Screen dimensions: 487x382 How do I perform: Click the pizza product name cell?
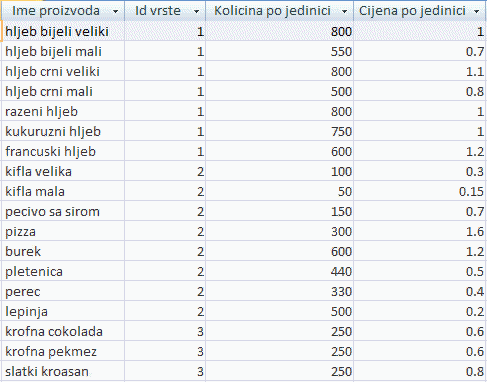pyautogui.click(x=63, y=231)
